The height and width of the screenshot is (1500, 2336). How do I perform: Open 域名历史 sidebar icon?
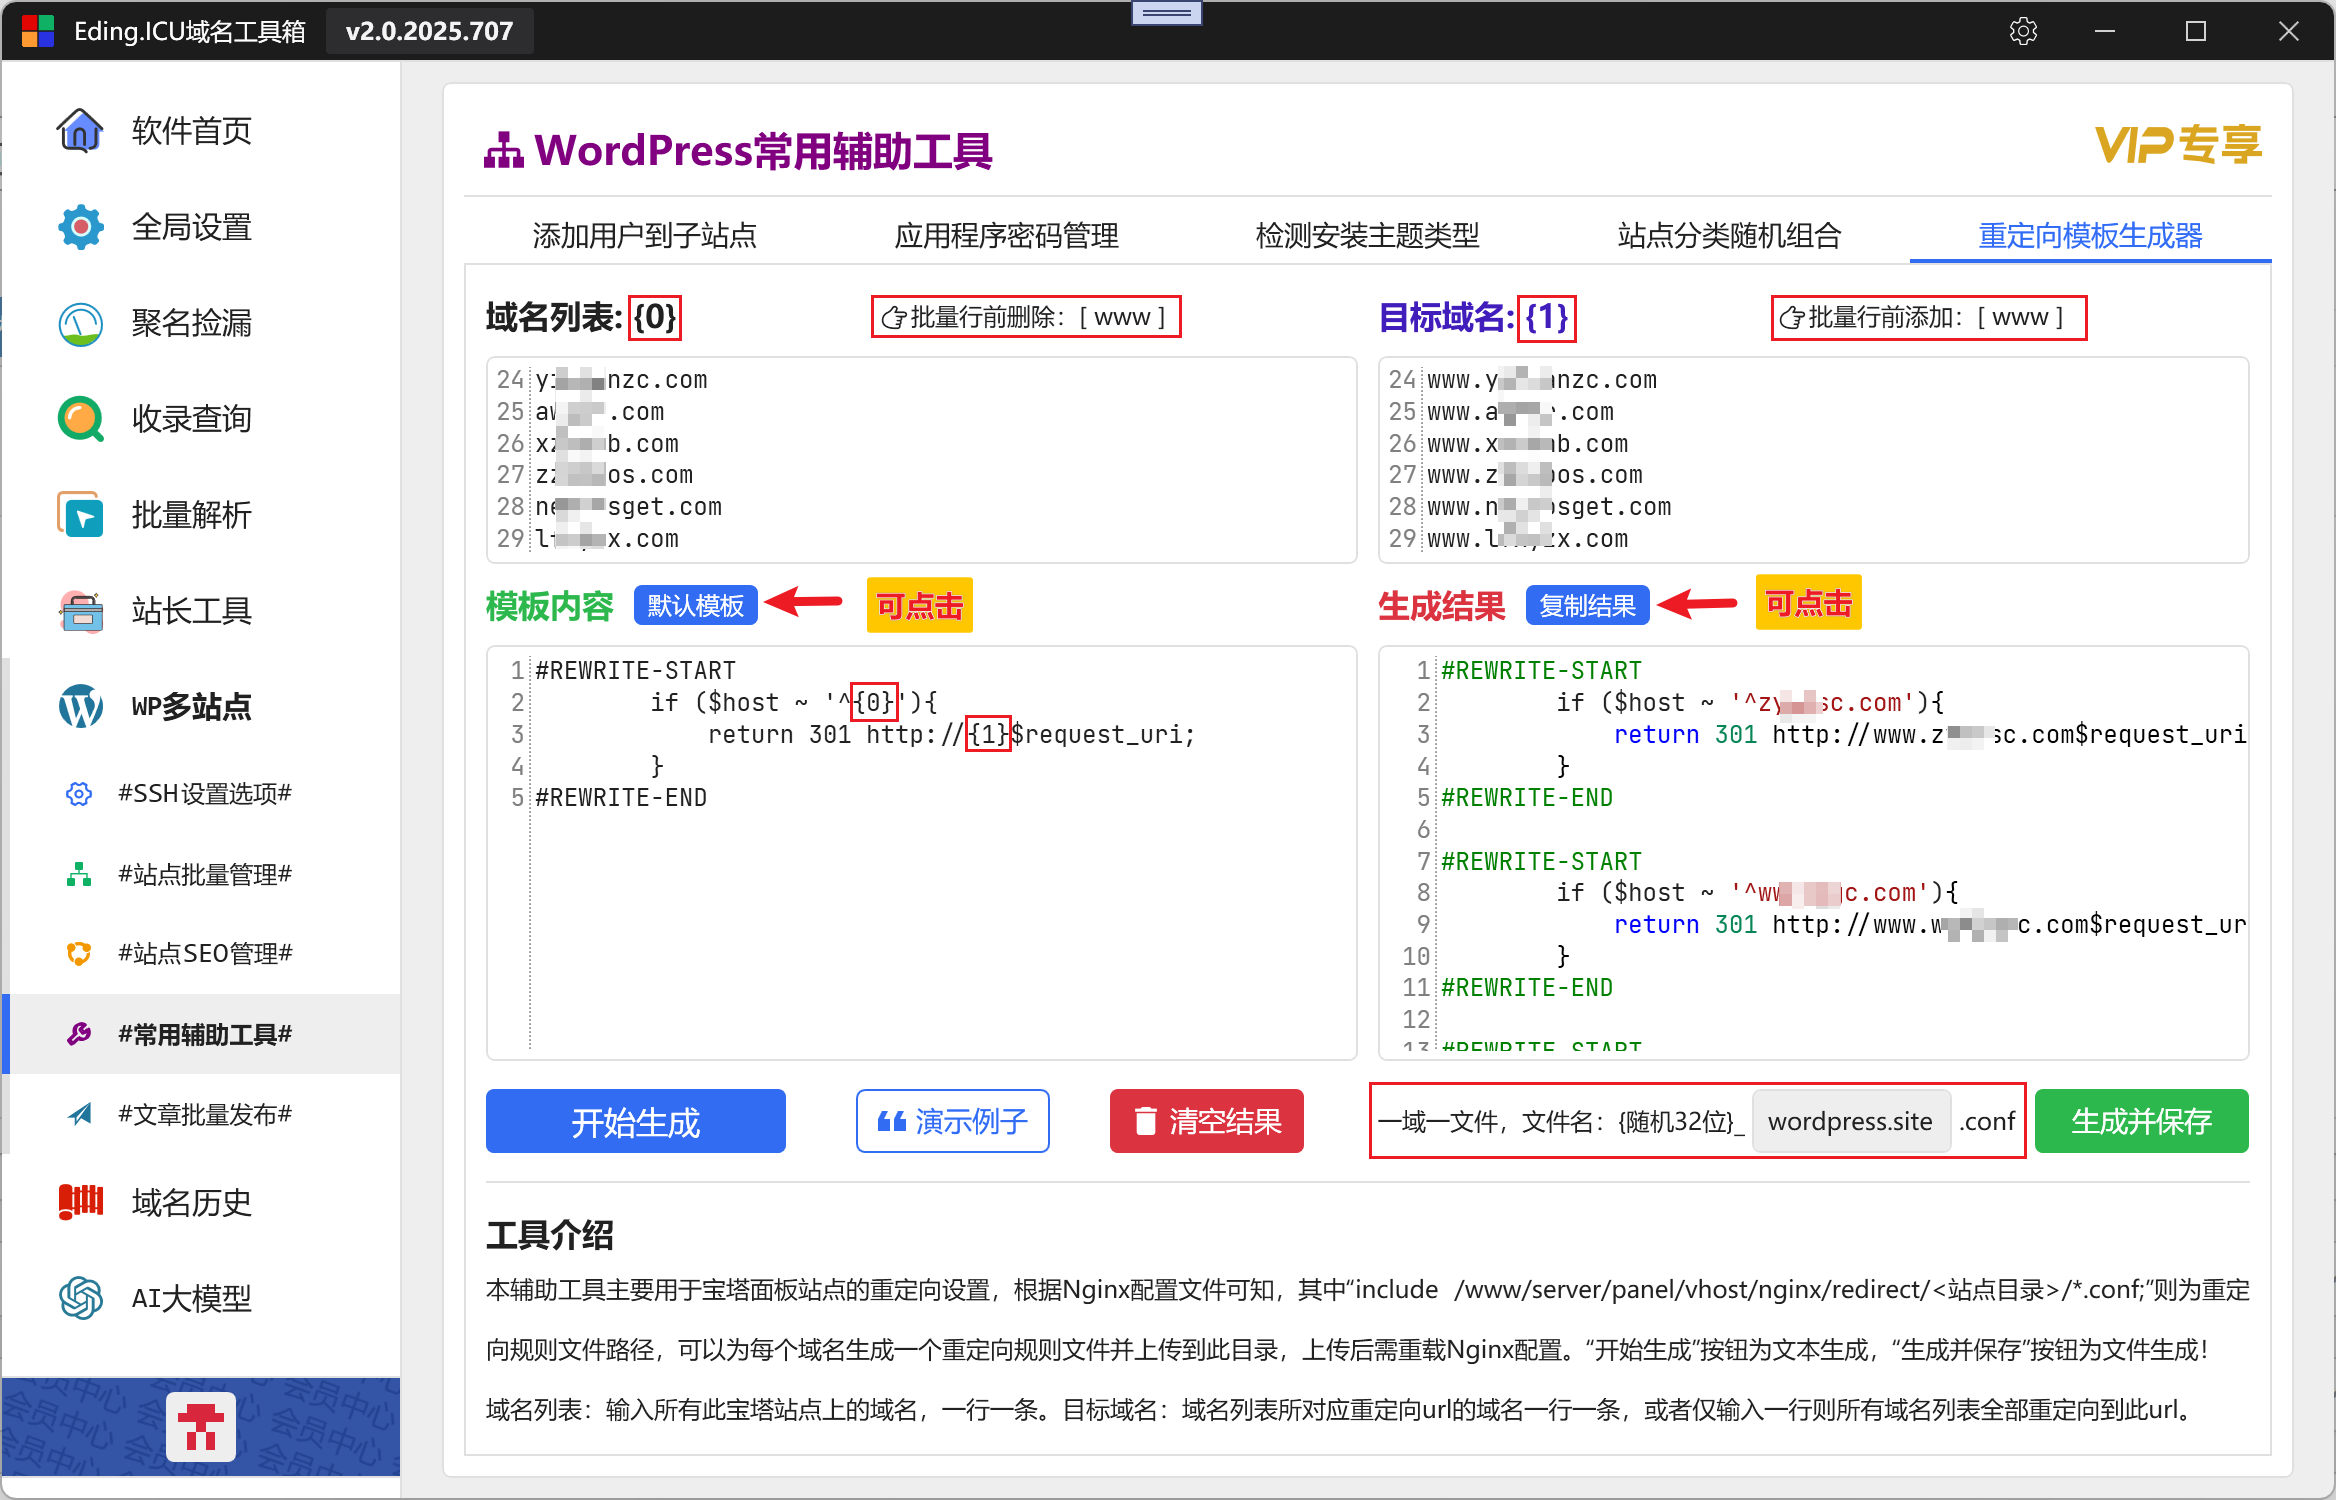coord(80,1202)
